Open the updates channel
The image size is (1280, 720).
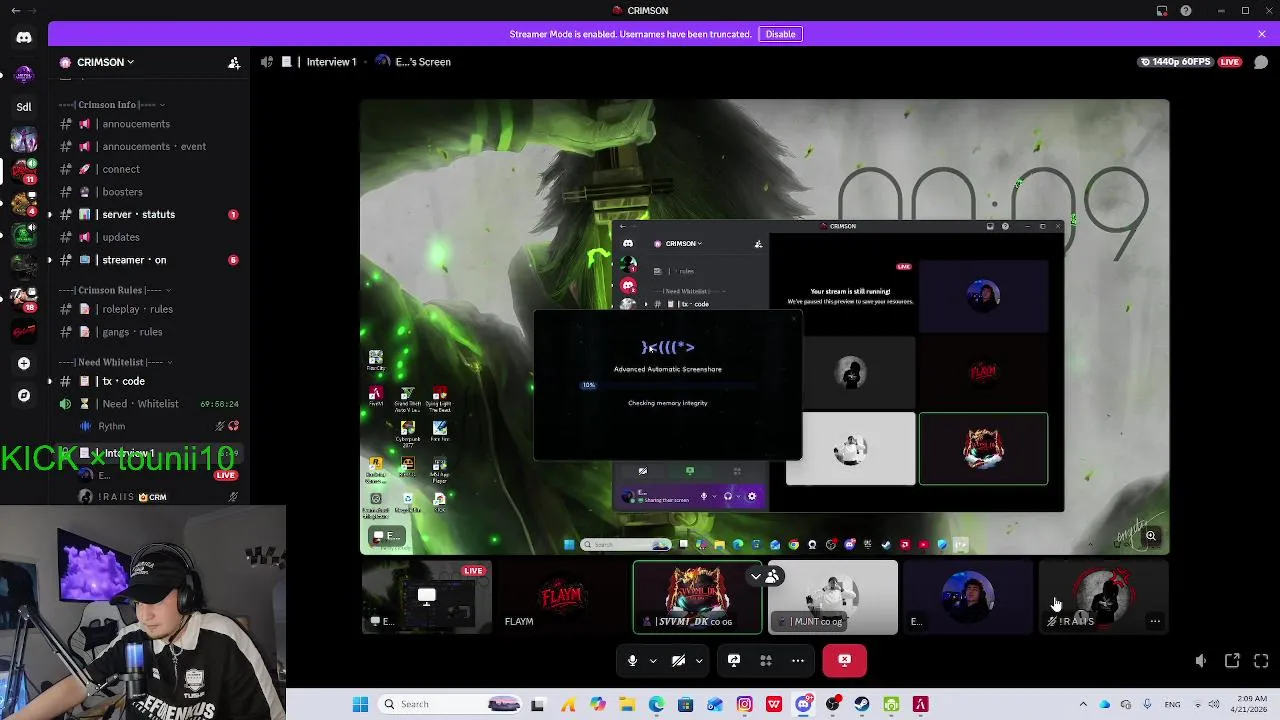(x=148, y=237)
